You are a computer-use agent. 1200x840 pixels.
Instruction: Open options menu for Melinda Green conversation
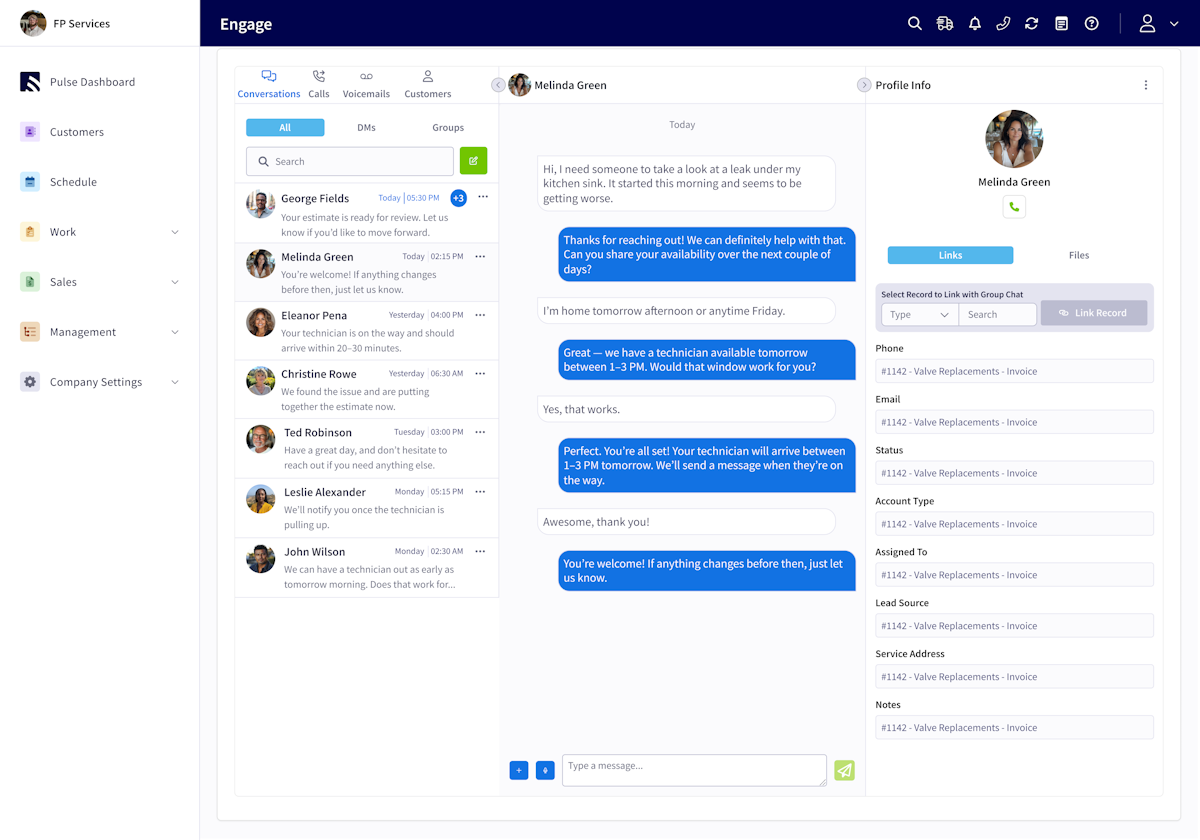480,257
